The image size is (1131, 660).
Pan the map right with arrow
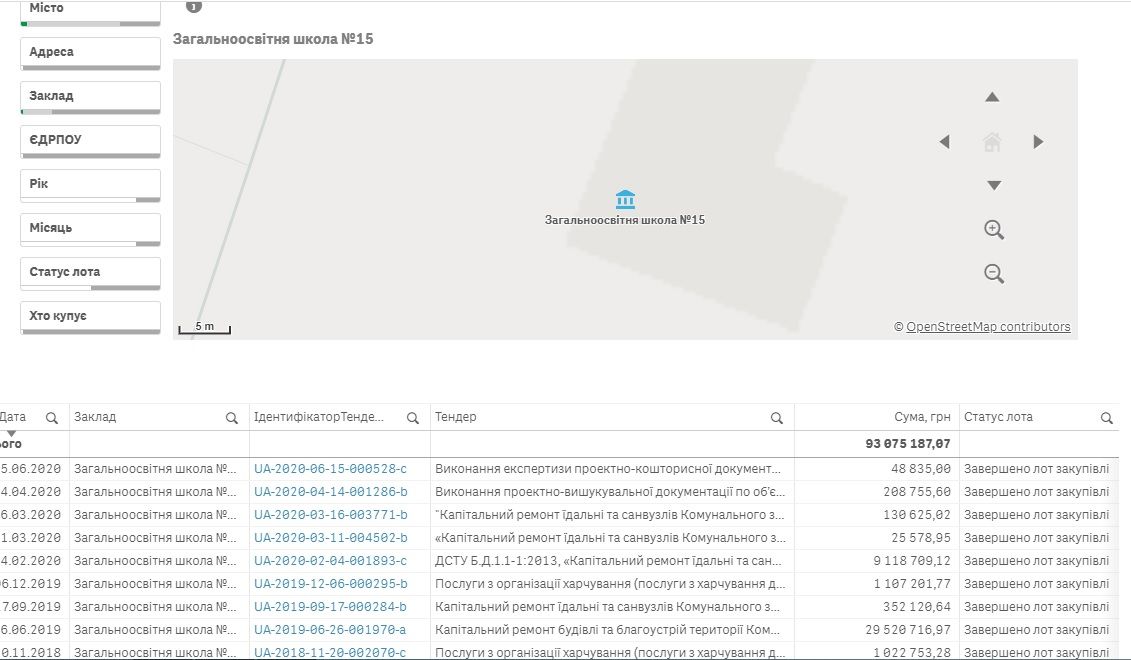click(x=1038, y=142)
